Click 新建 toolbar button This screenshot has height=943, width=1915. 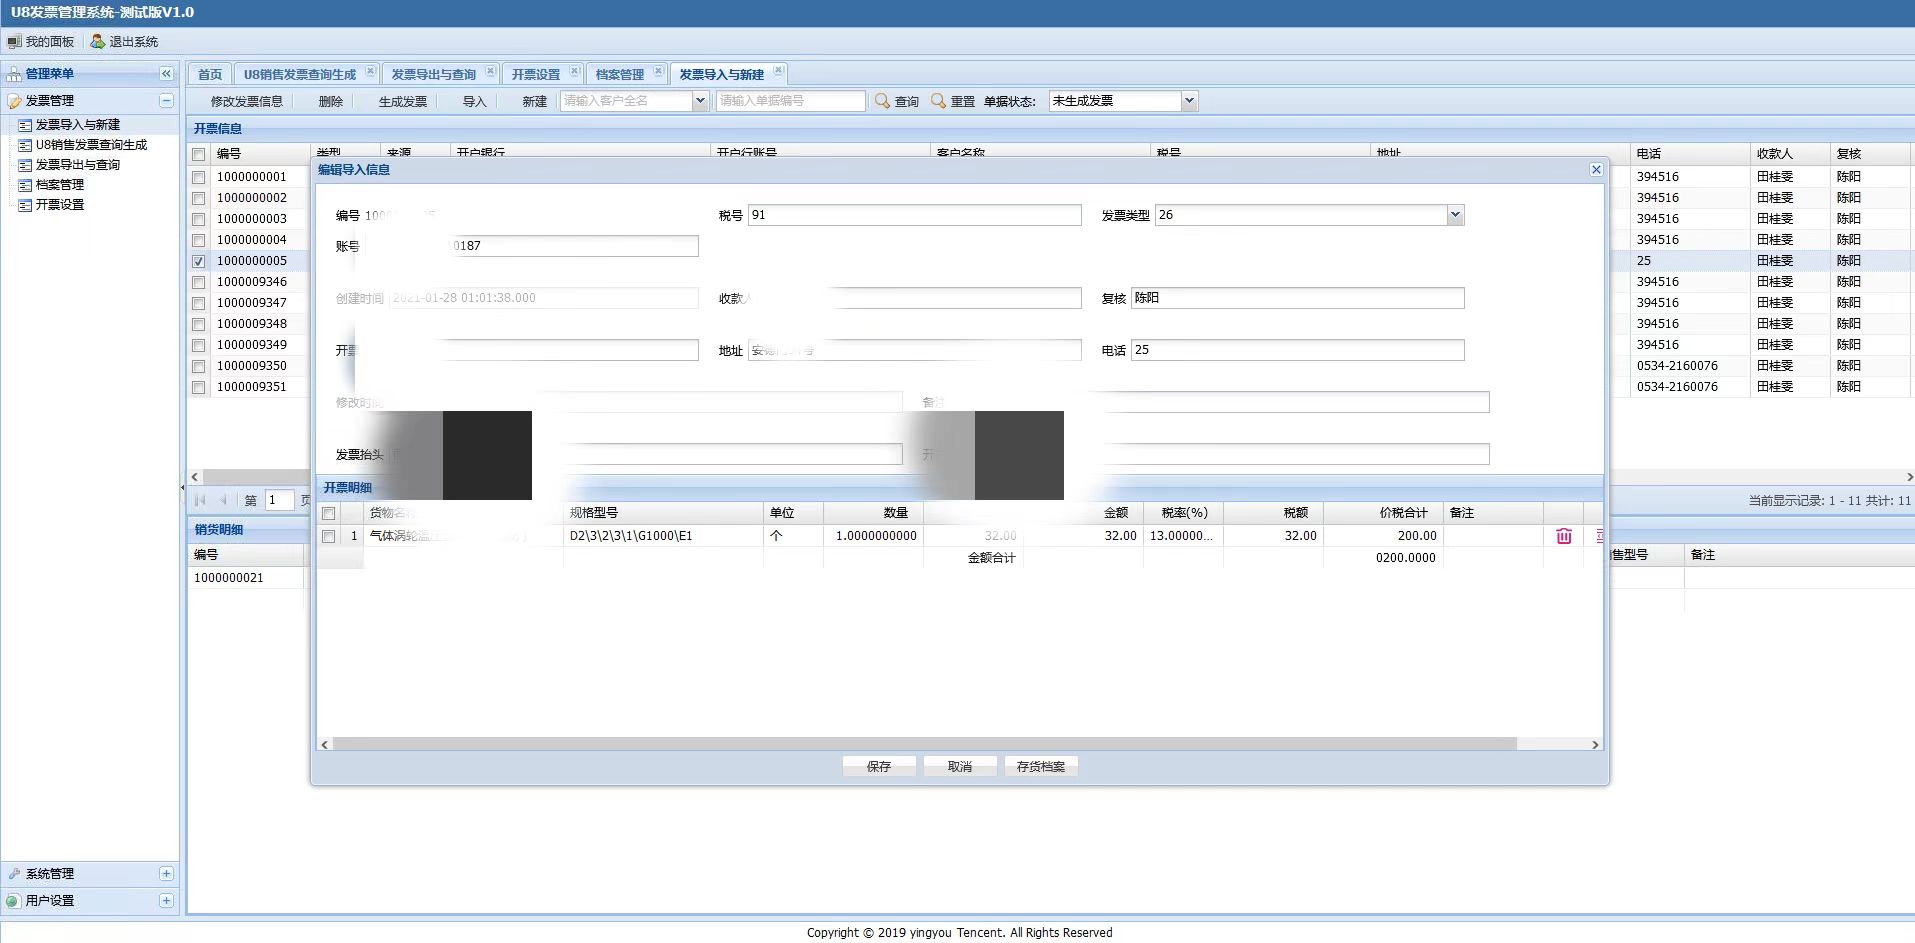(x=535, y=102)
